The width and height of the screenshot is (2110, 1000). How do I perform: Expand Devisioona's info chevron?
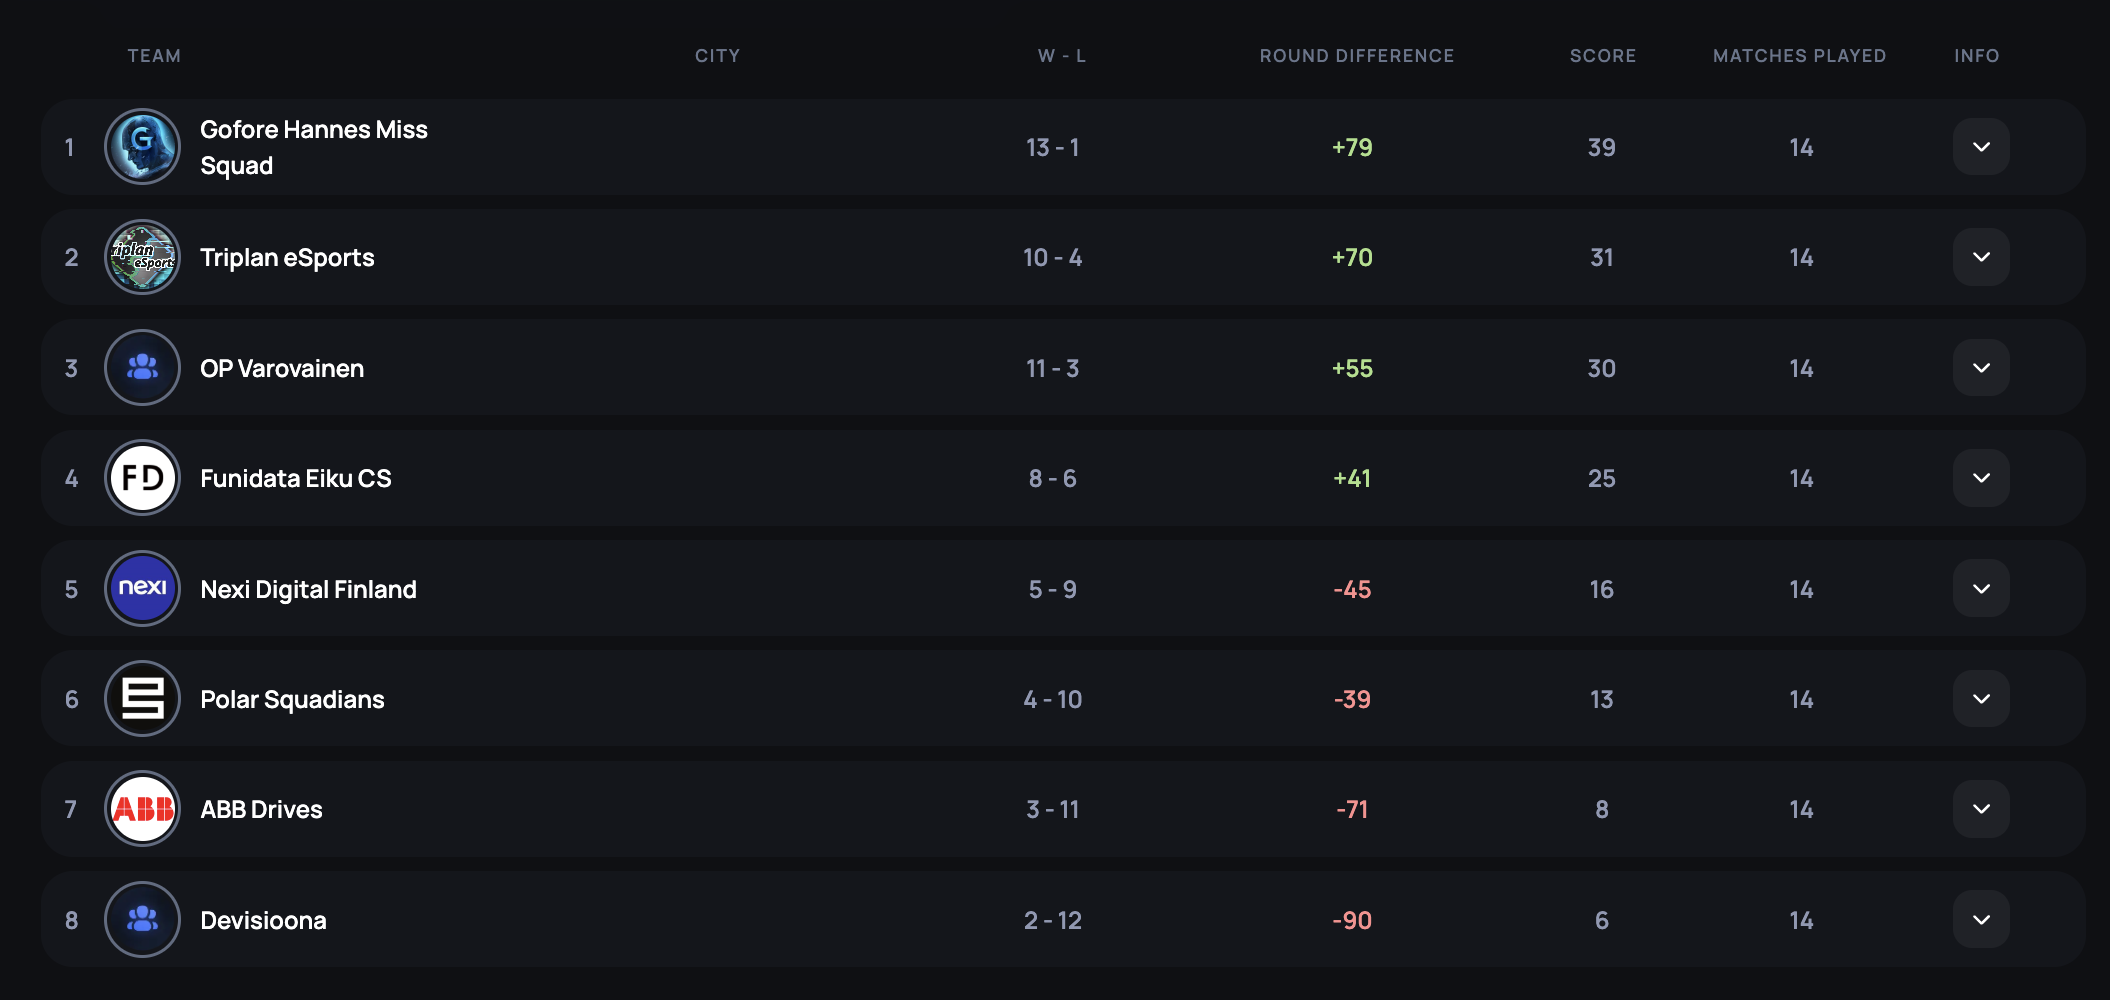tap(1980, 920)
